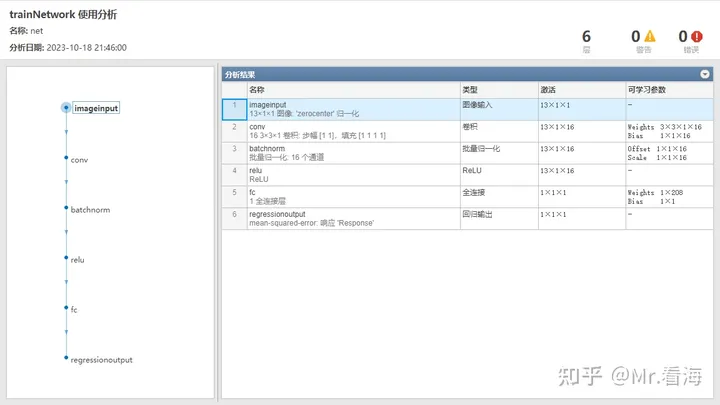Click the errors count 0
720x405 pixels.
coord(683,36)
